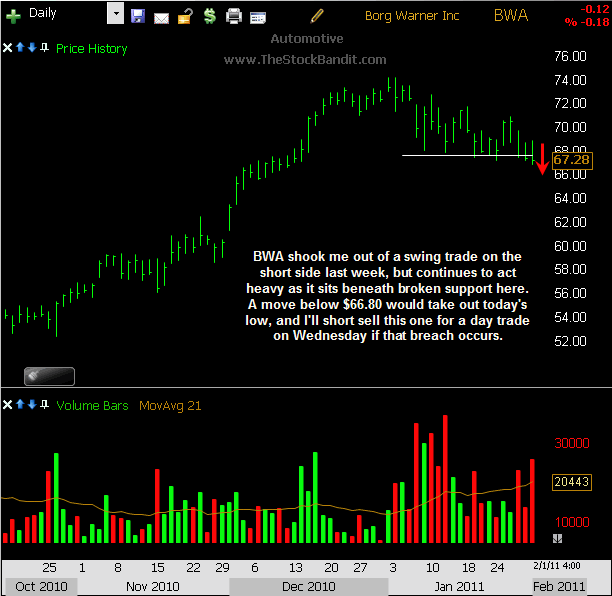Image resolution: width=612 pixels, height=596 pixels.
Task: Click the green dollar sign icon
Action: click(208, 16)
